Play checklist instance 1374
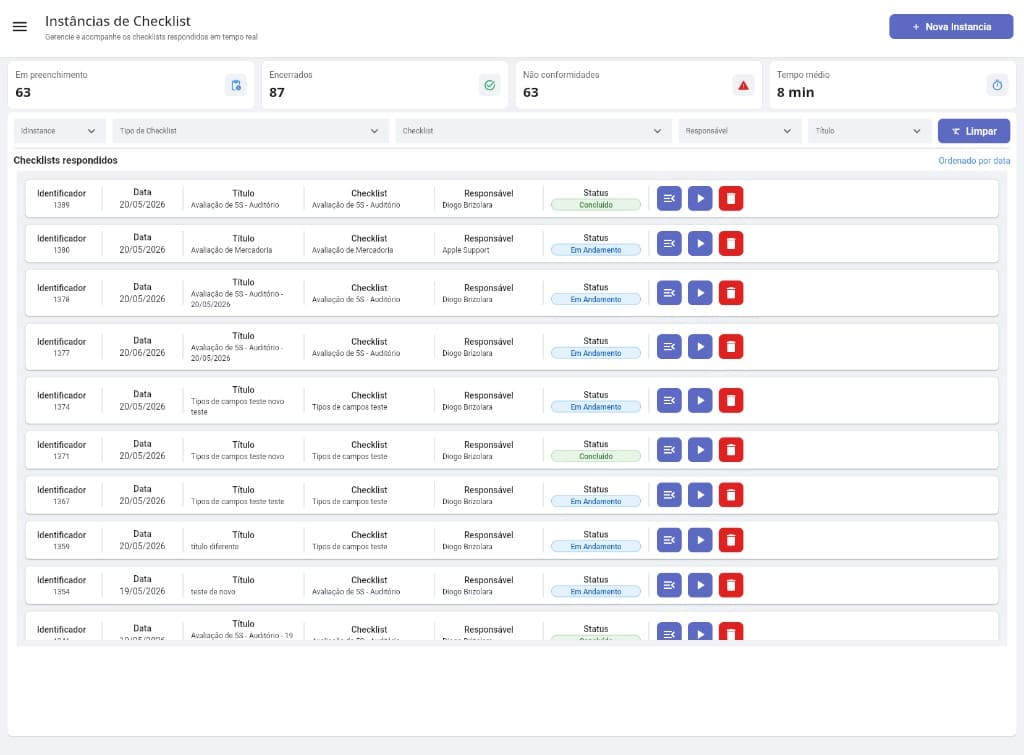 [x=700, y=400]
